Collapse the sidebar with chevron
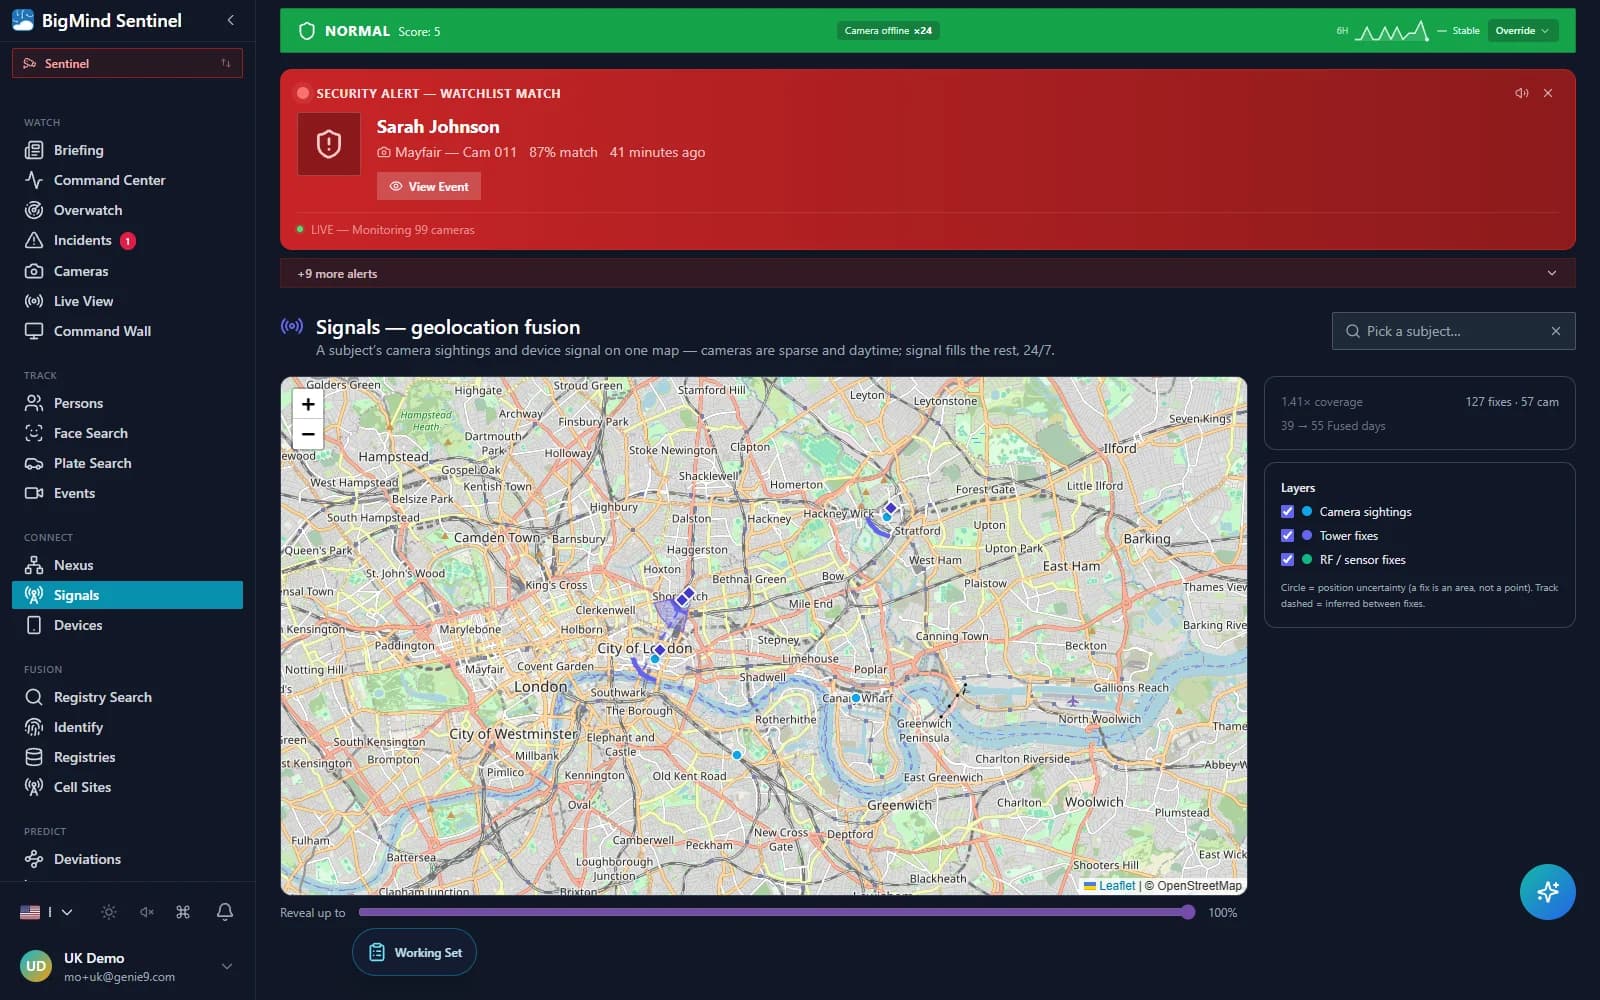1600x1000 pixels. coord(231,20)
